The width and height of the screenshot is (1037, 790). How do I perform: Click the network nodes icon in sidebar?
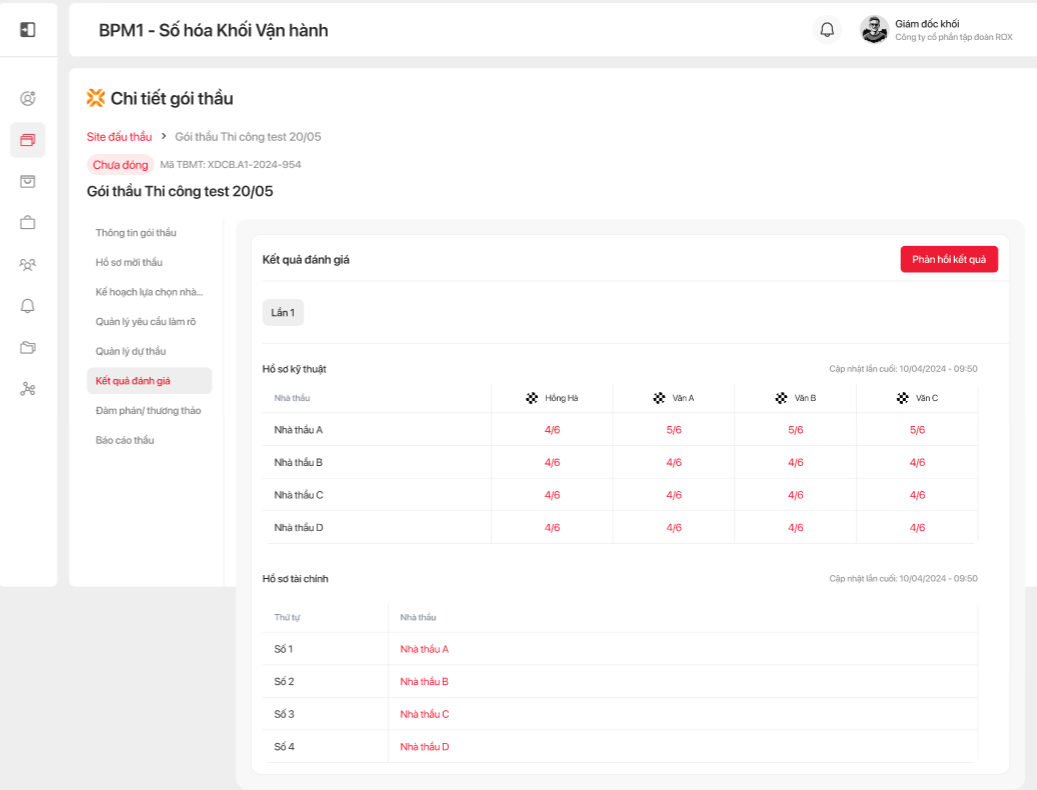pyautogui.click(x=28, y=389)
